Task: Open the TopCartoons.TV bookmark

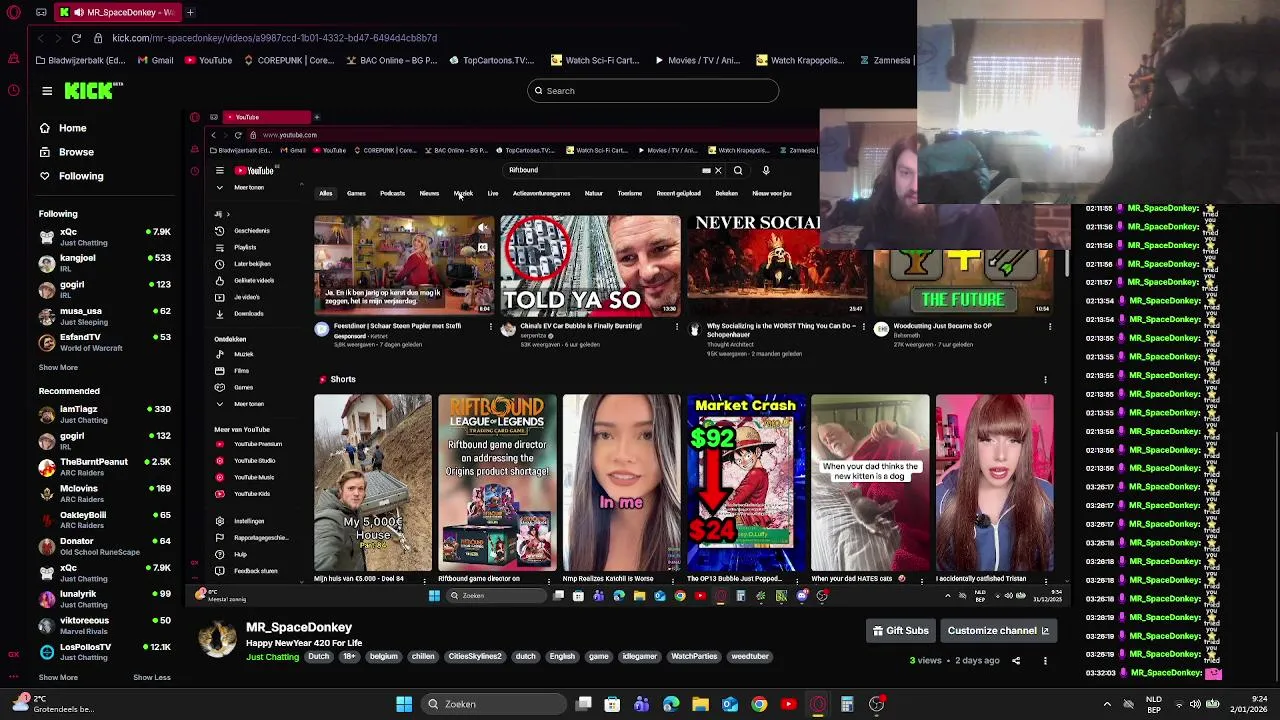Action: [491, 60]
